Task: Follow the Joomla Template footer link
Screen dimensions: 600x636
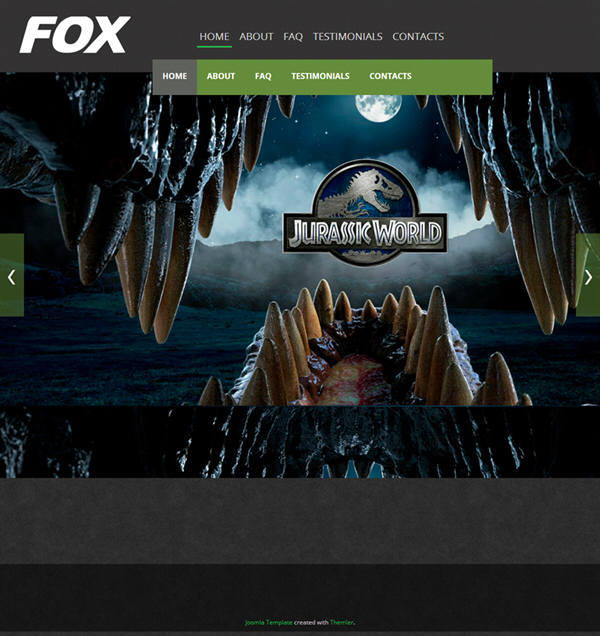Action: (268, 622)
